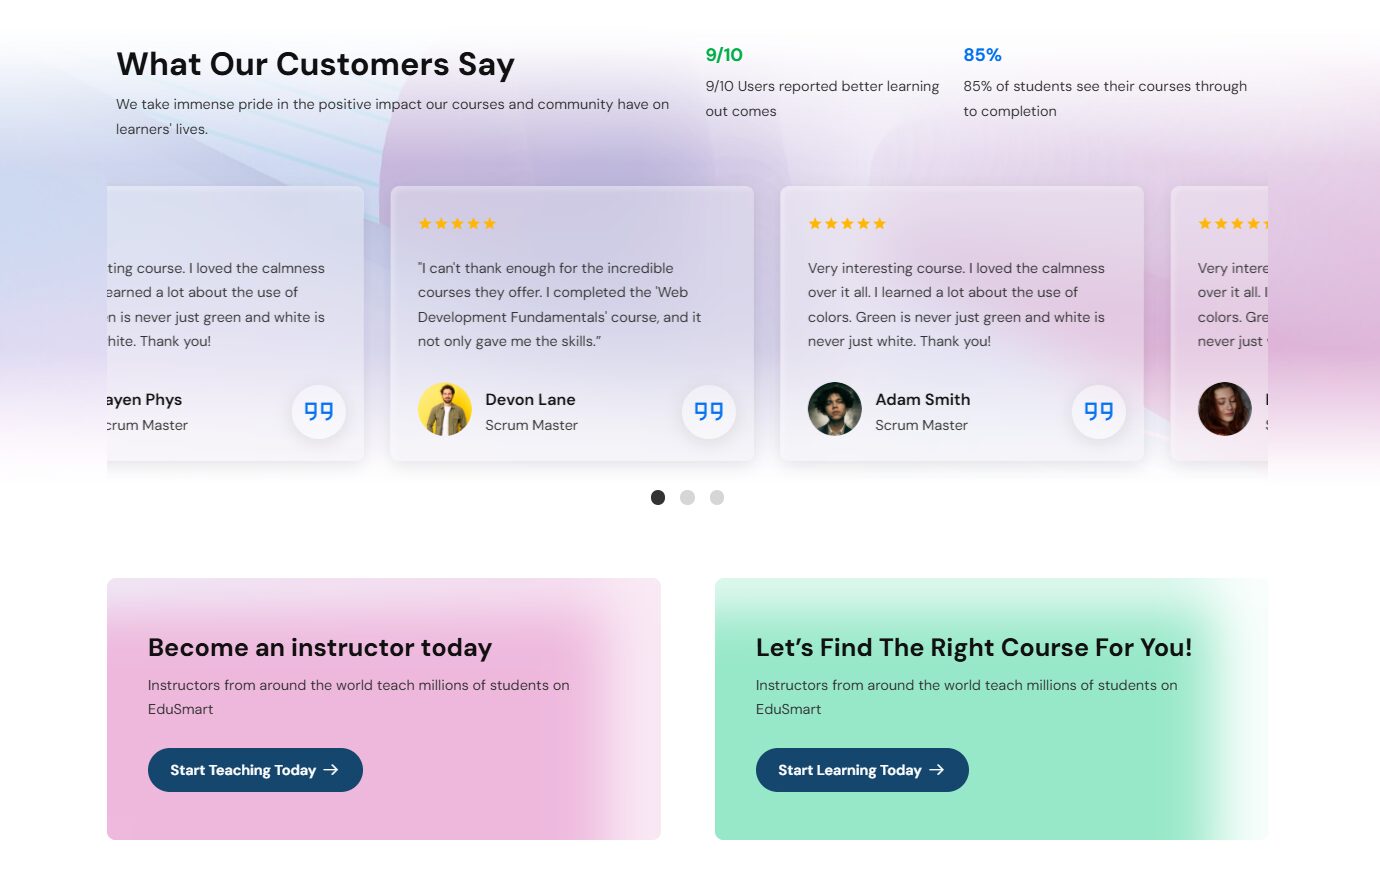Click the Devon Lane name text
The width and height of the screenshot is (1380, 890).
pyautogui.click(x=530, y=399)
